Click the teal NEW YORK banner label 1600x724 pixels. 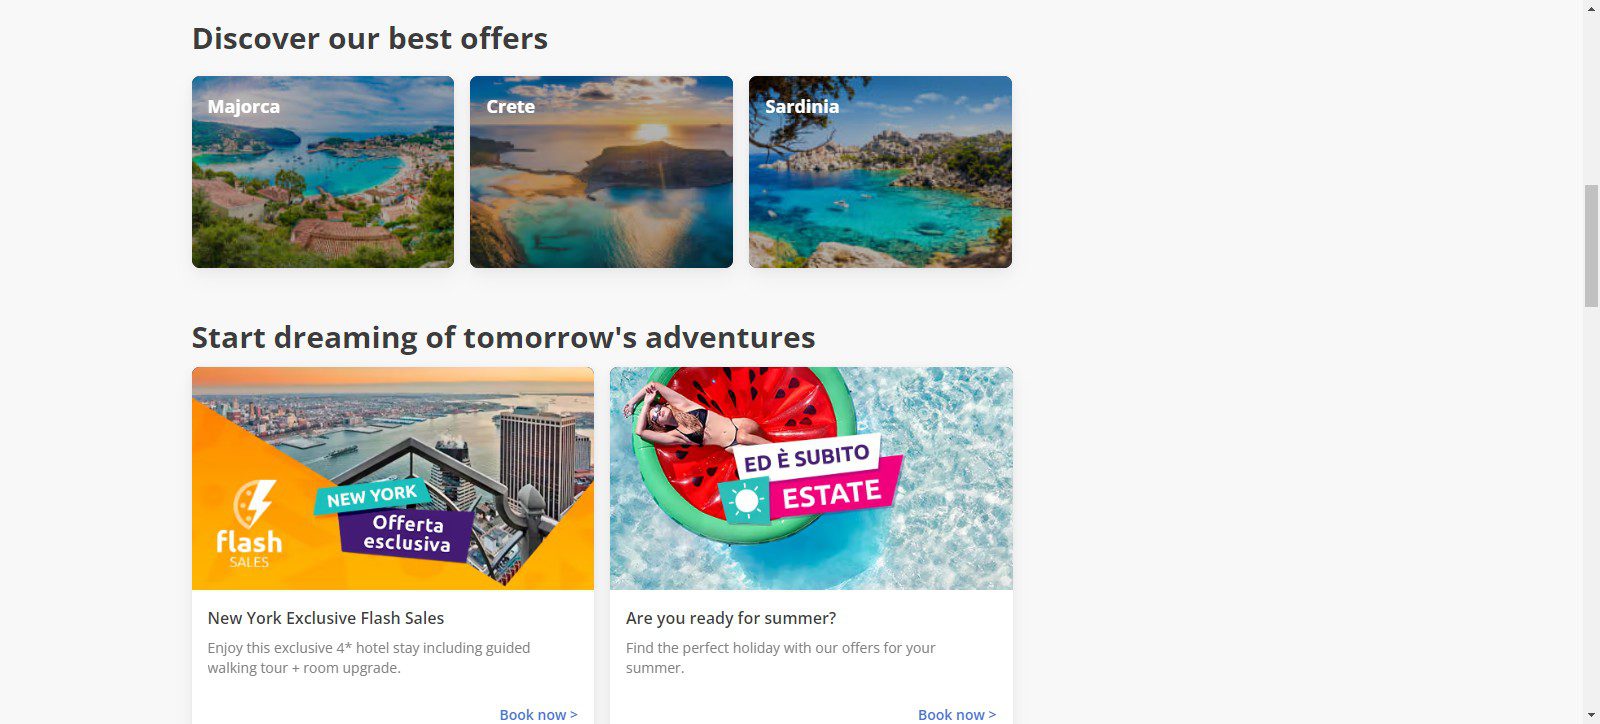[371, 496]
